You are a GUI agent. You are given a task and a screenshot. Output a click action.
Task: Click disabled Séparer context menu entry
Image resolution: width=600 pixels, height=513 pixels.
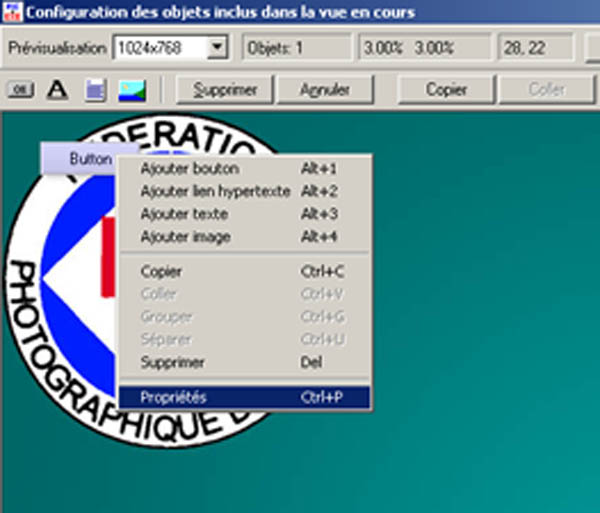[x=245, y=339]
